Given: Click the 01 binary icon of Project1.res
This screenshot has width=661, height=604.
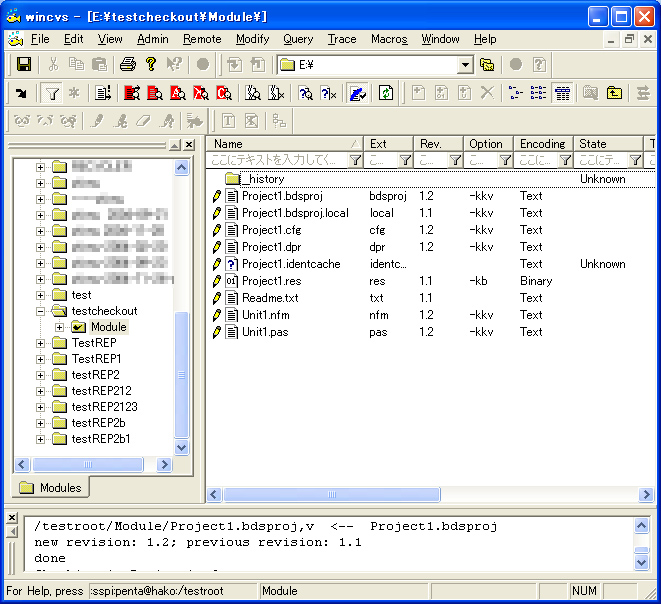Looking at the screenshot, I should pyautogui.click(x=231, y=281).
